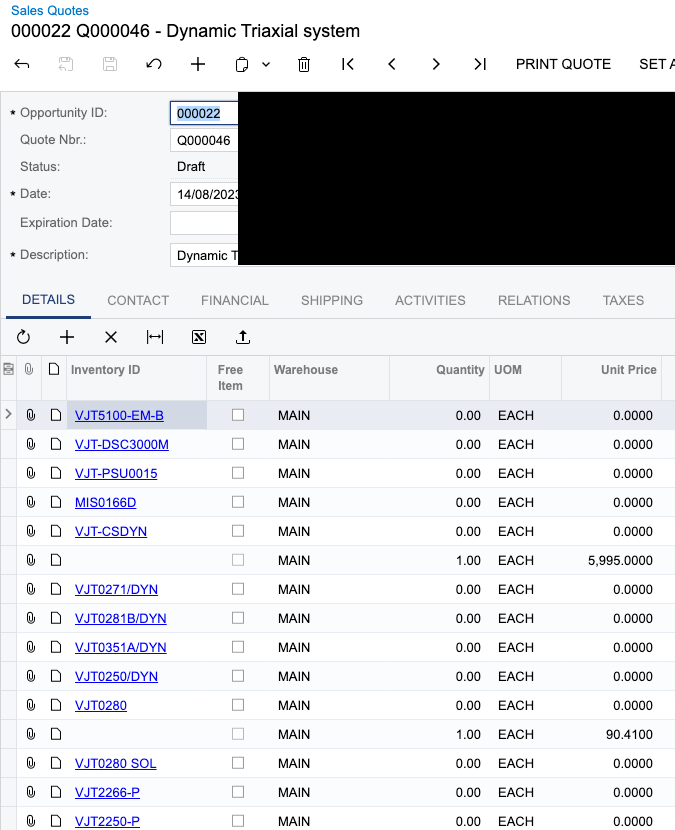
Task: Click attachment paperclip on MIS0166D row
Action: (x=31, y=502)
